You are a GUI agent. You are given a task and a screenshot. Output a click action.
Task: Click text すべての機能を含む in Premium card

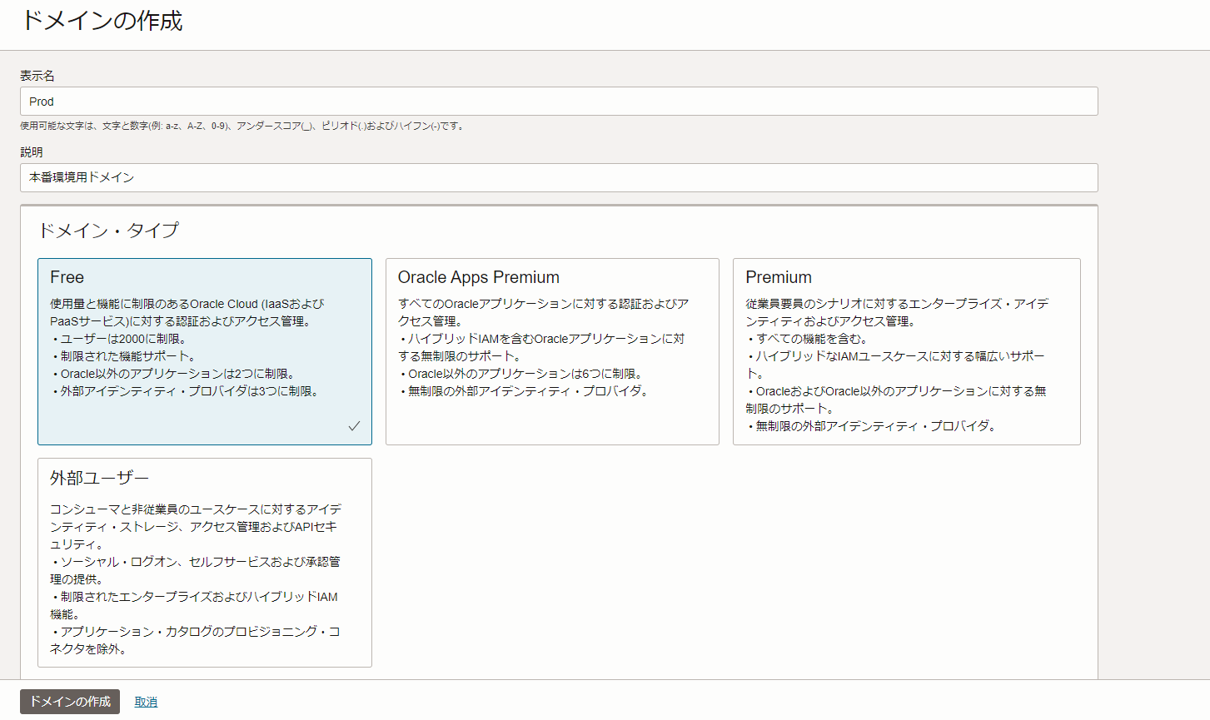click(x=812, y=339)
